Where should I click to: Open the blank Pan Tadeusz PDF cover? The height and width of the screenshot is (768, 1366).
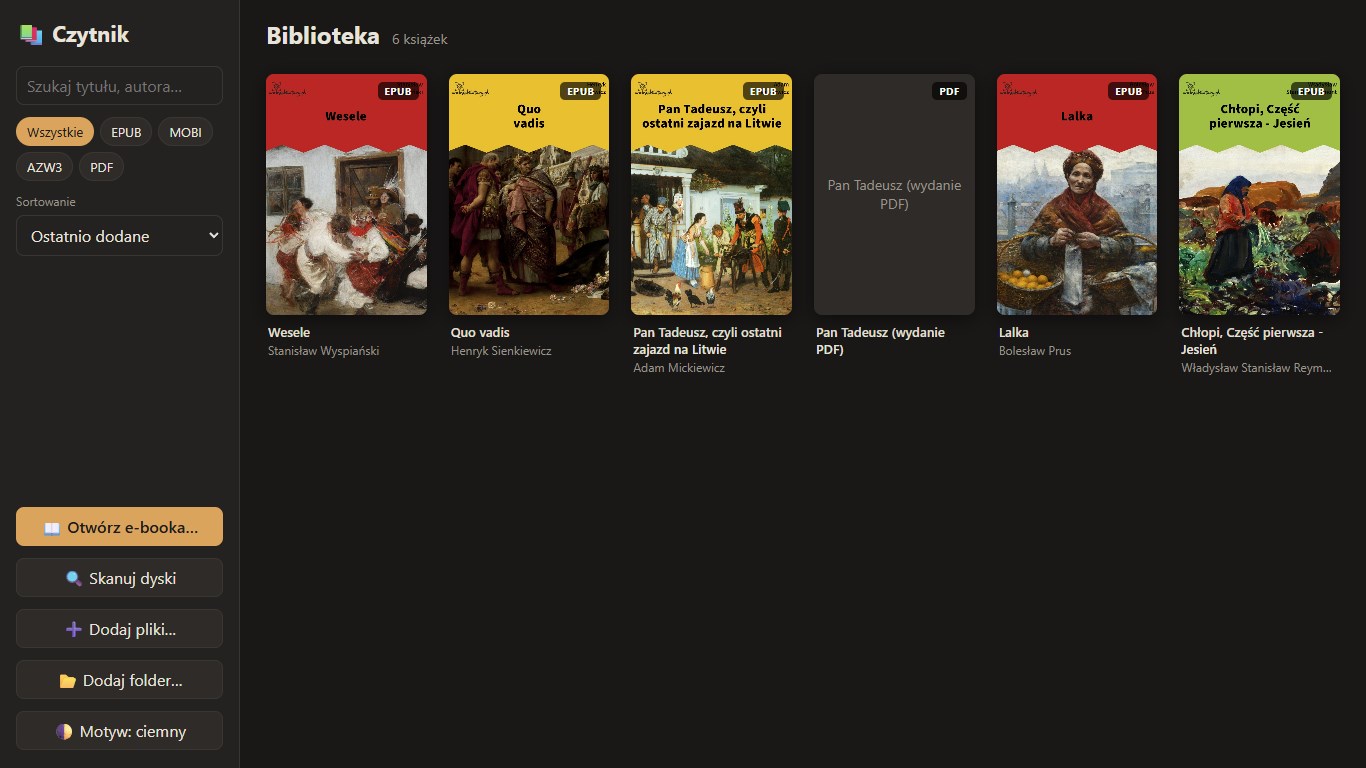894,195
